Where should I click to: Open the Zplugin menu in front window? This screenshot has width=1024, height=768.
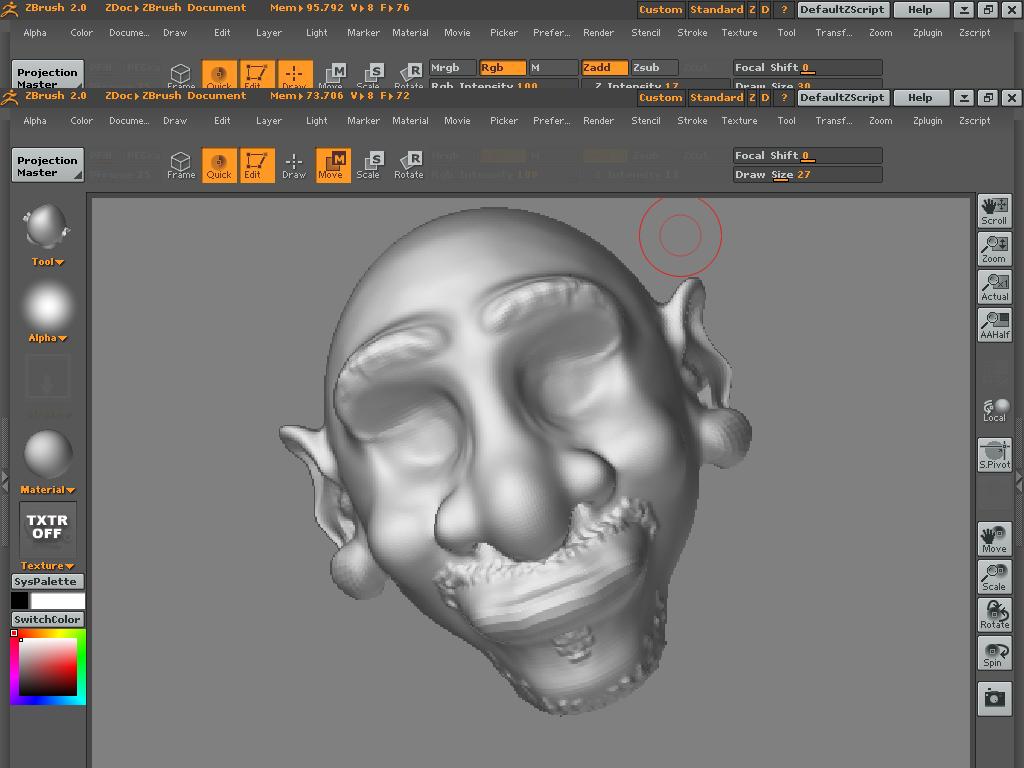[x=927, y=121]
